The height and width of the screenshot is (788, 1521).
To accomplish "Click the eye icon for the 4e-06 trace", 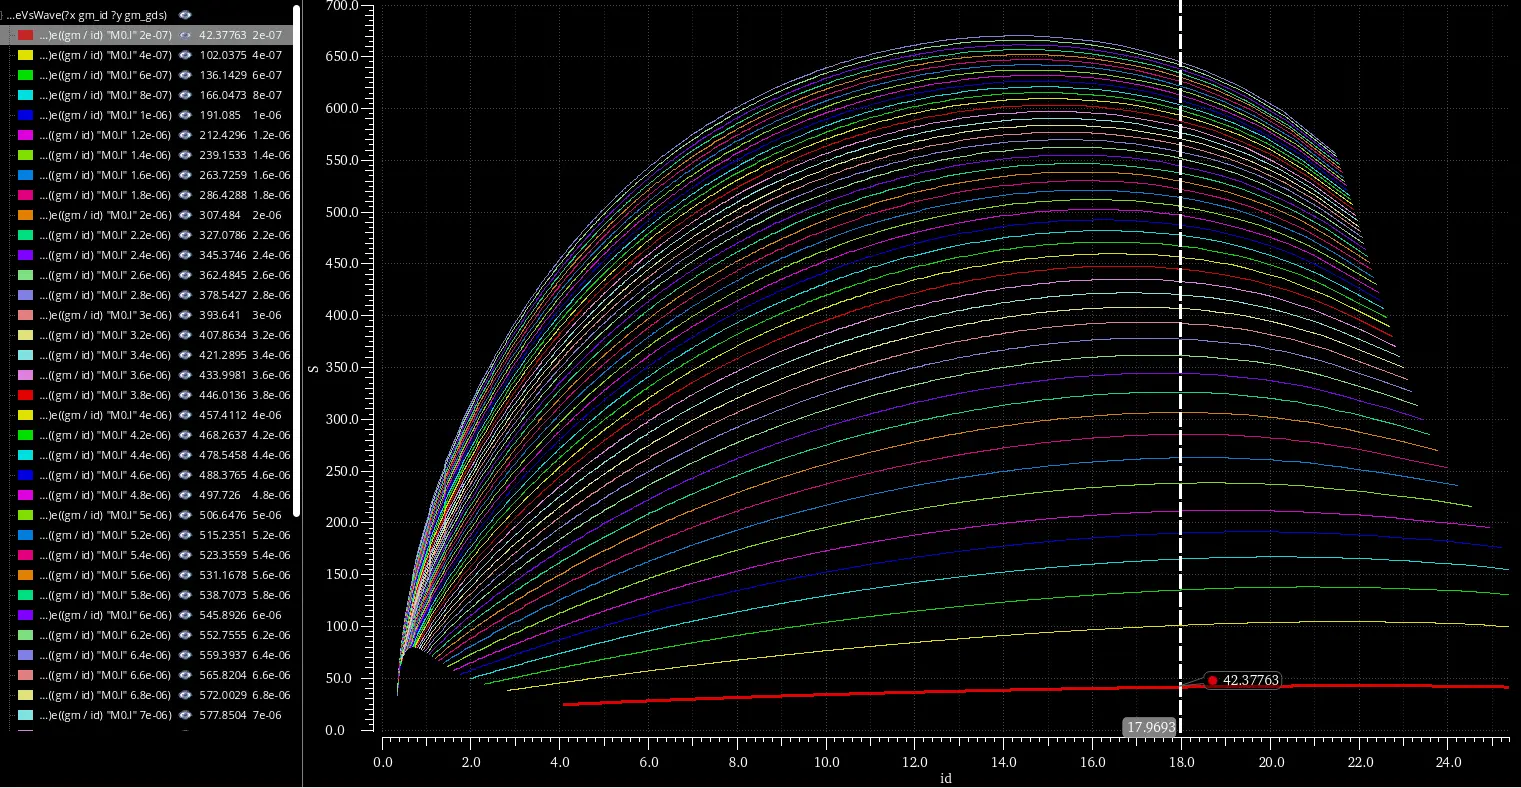I will point(185,415).
